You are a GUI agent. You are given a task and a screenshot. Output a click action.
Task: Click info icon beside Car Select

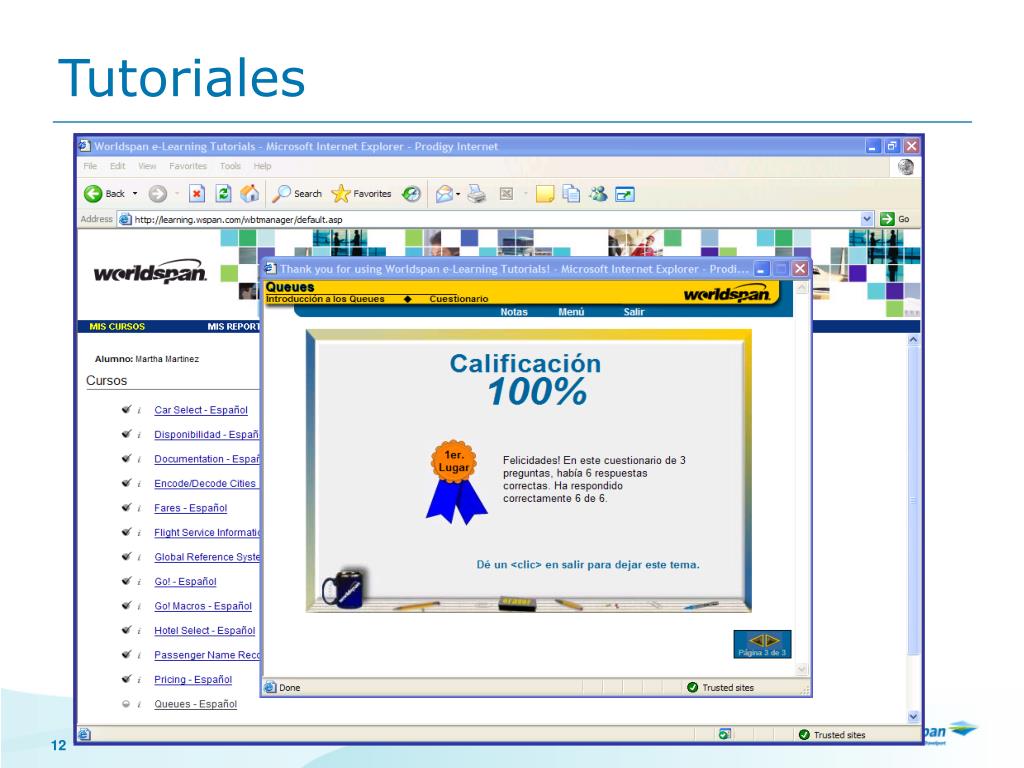click(139, 410)
